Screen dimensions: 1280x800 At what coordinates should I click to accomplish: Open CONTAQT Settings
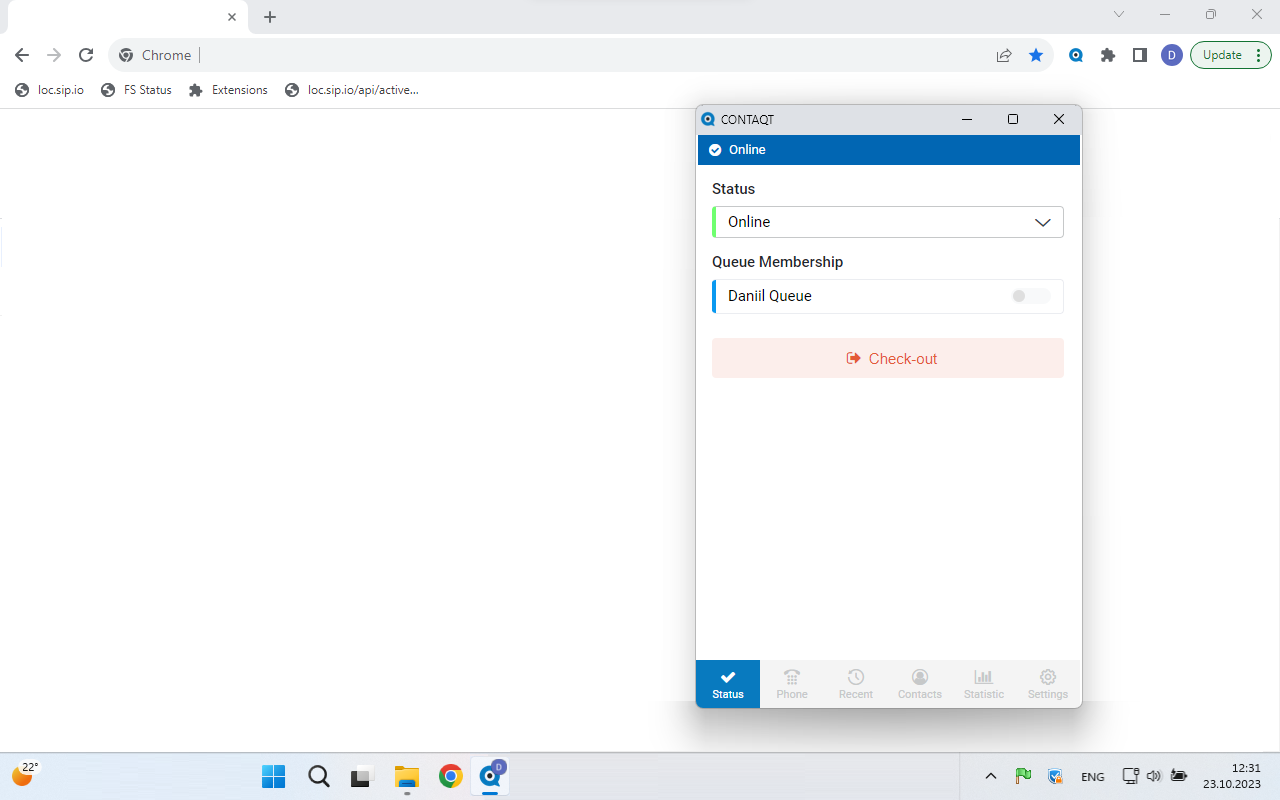[x=1047, y=683]
